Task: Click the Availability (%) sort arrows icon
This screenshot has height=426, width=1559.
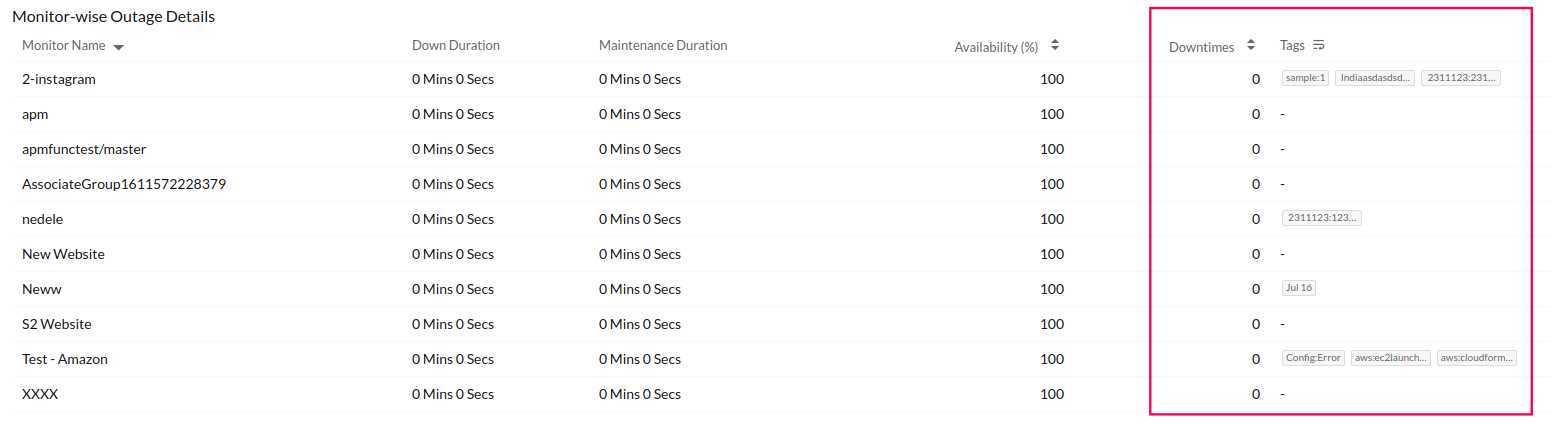Action: click(x=1055, y=46)
